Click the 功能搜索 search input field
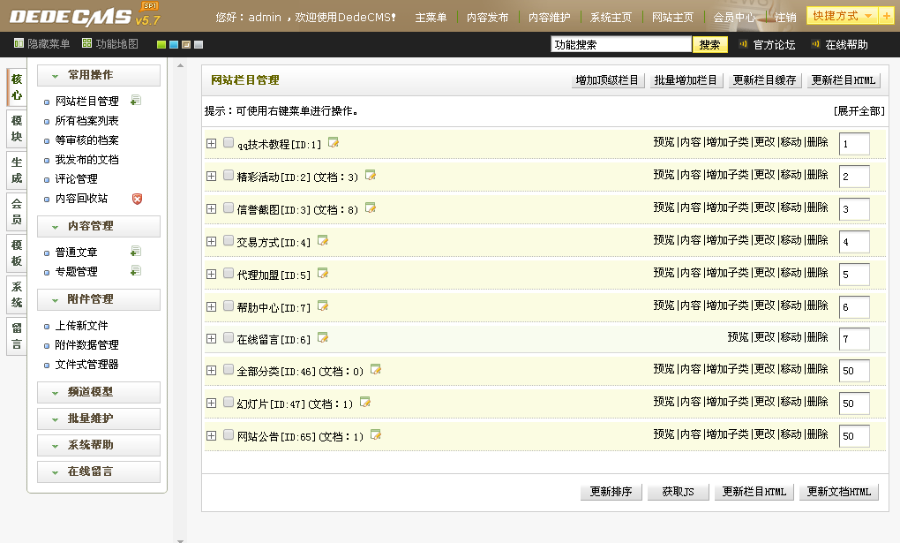 [621, 45]
